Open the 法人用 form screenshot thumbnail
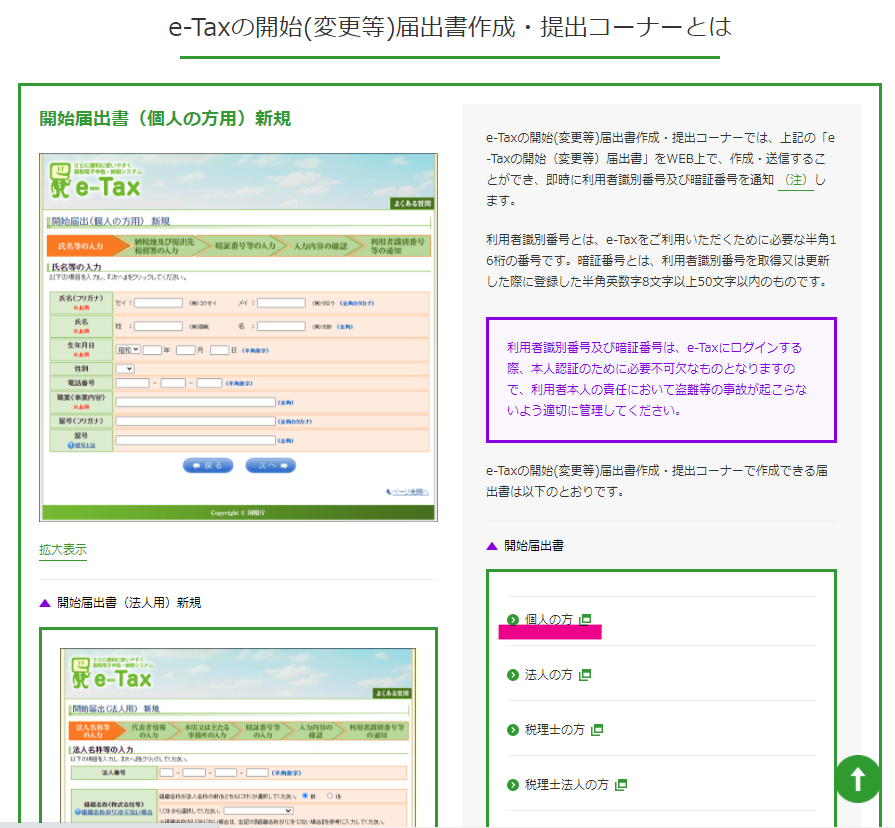This screenshot has width=895, height=828. pos(238,737)
